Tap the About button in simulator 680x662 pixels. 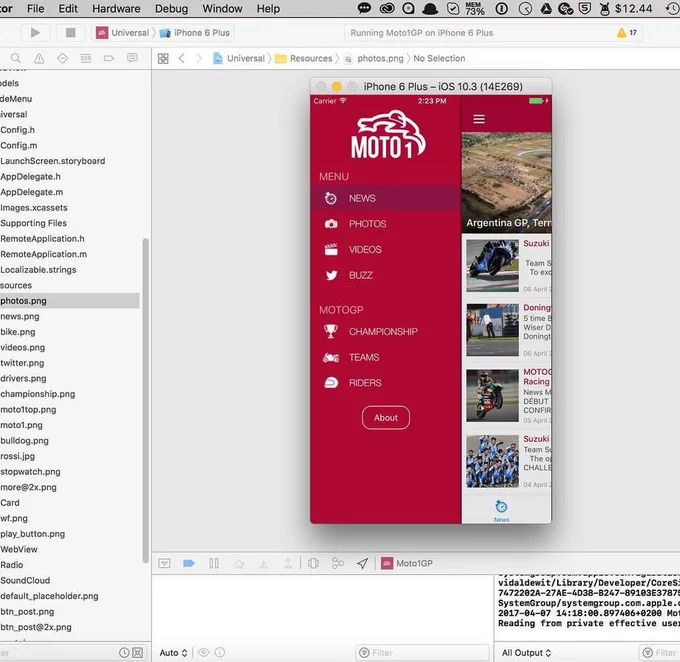pyautogui.click(x=386, y=417)
